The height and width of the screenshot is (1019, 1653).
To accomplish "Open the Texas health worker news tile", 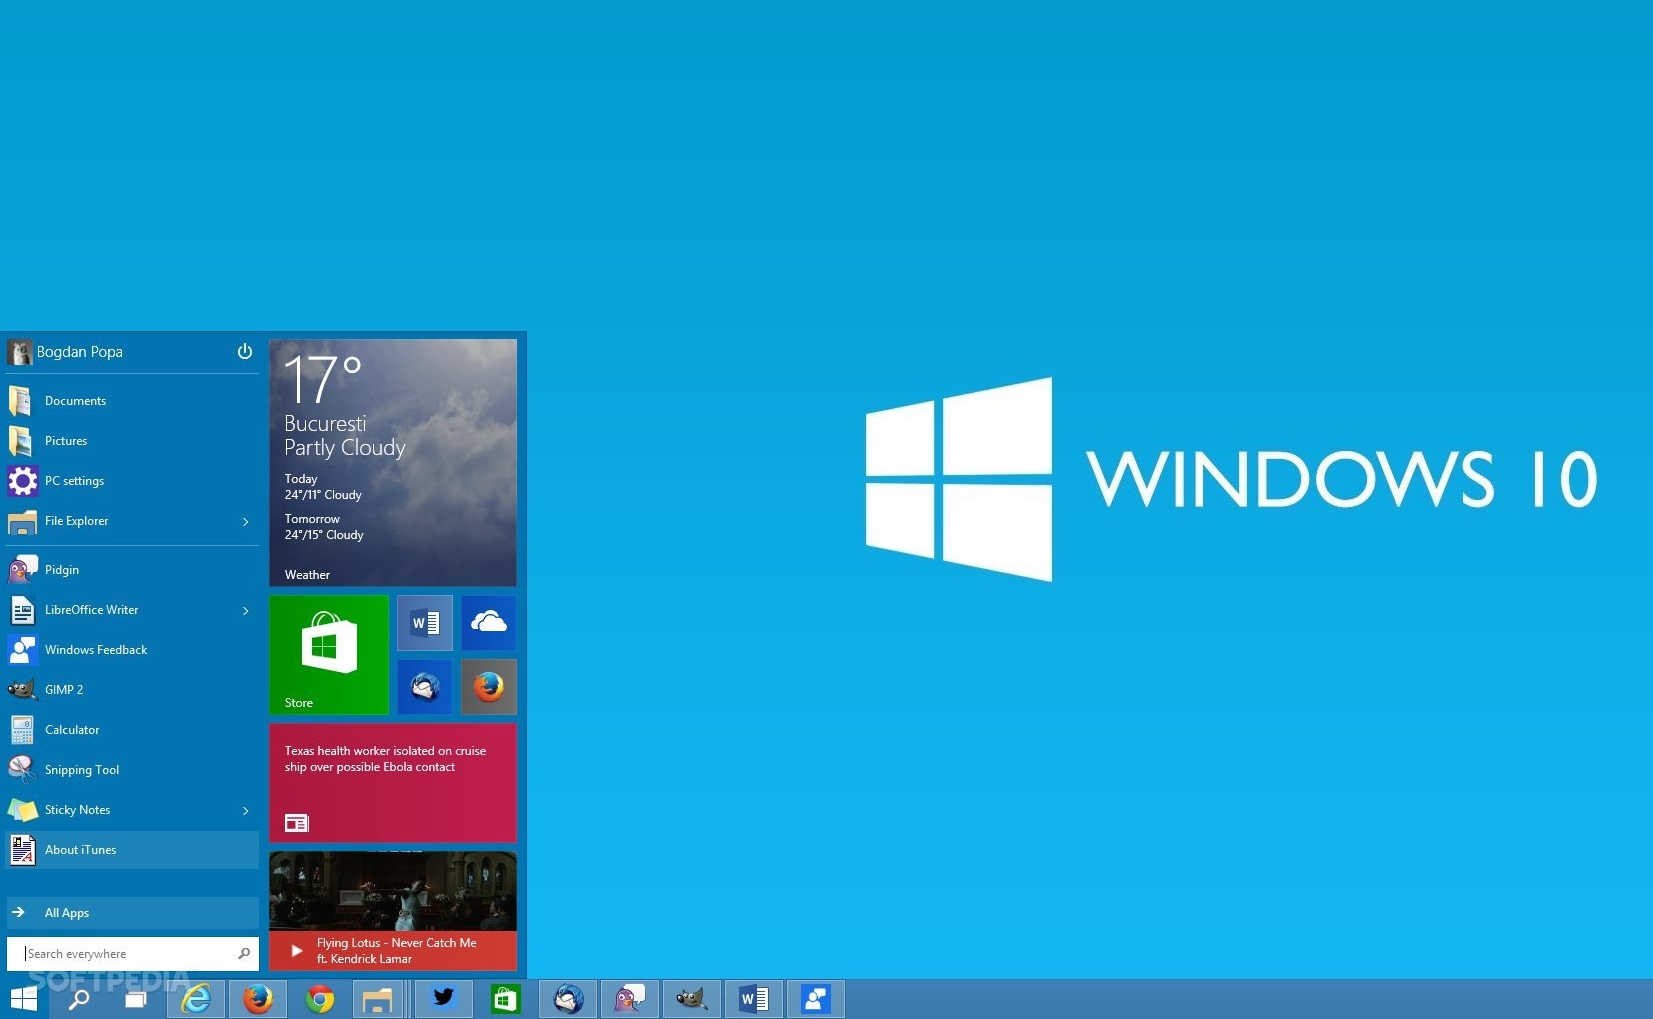I will click(393, 783).
